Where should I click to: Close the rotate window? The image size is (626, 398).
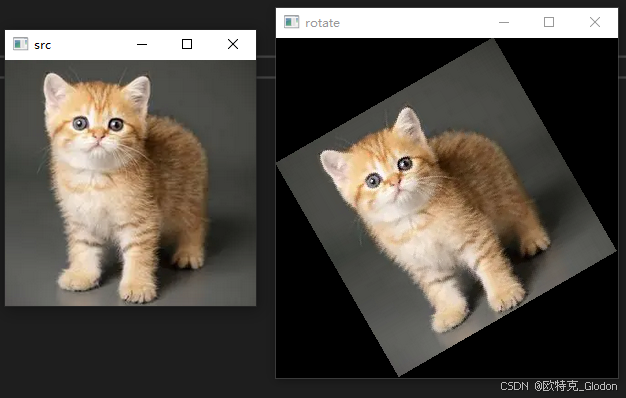[595, 22]
